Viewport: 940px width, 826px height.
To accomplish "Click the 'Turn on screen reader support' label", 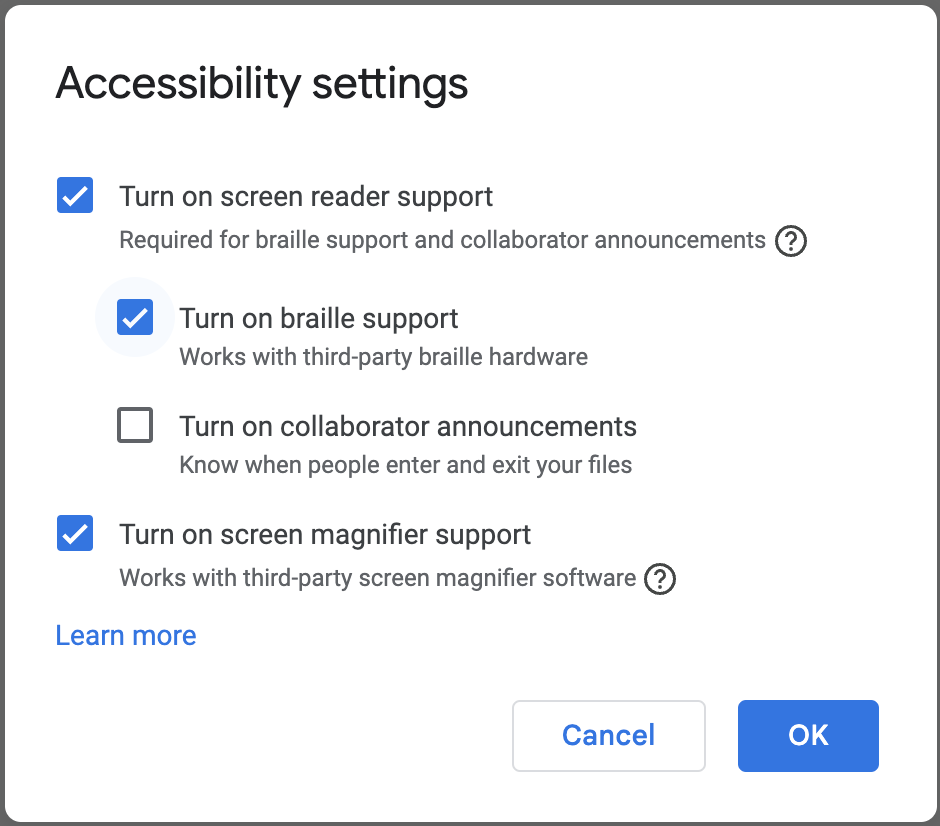I will (306, 197).
